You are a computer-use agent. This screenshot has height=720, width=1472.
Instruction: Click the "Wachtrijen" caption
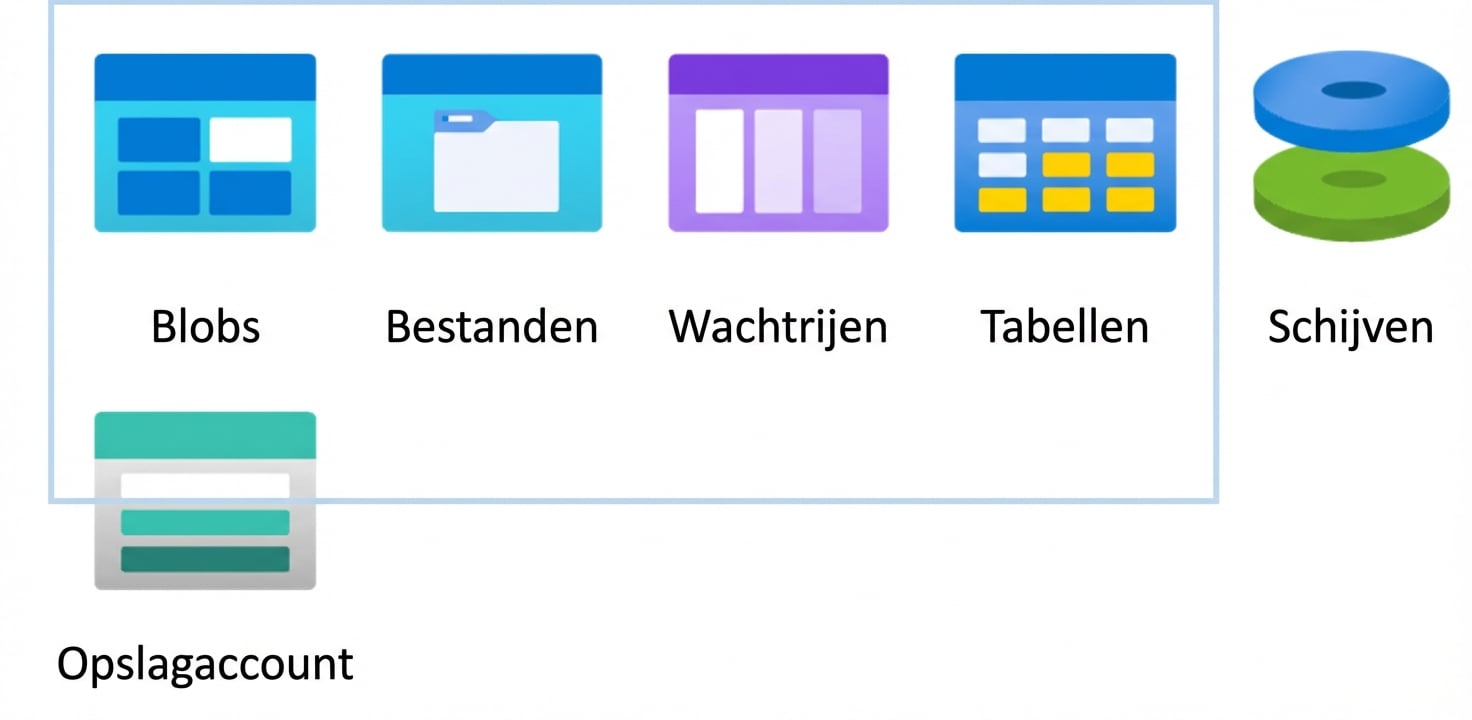[778, 327]
